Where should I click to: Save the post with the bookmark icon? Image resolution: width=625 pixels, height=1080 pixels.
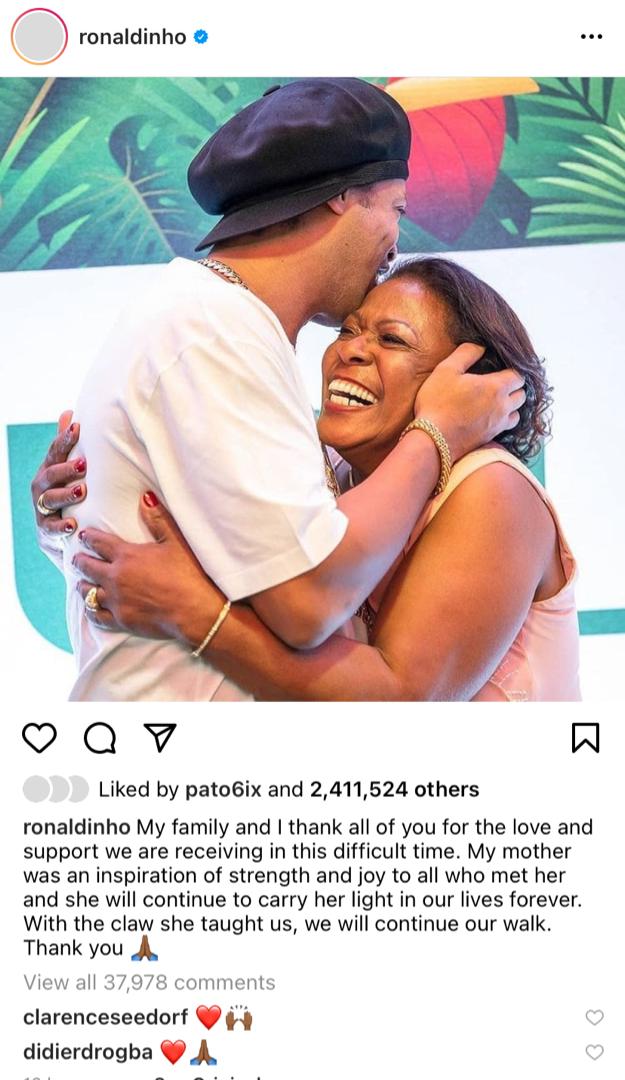[x=586, y=738]
